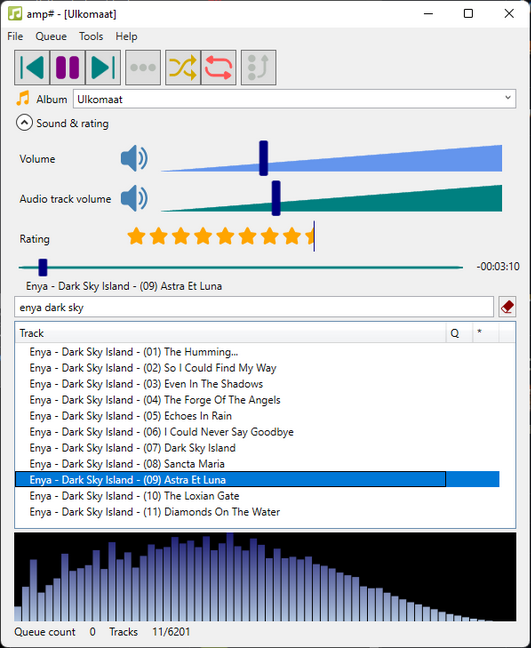Screen dimensions: 531x648
Task: Click on the blue Volume slider
Action: click(x=331, y=158)
